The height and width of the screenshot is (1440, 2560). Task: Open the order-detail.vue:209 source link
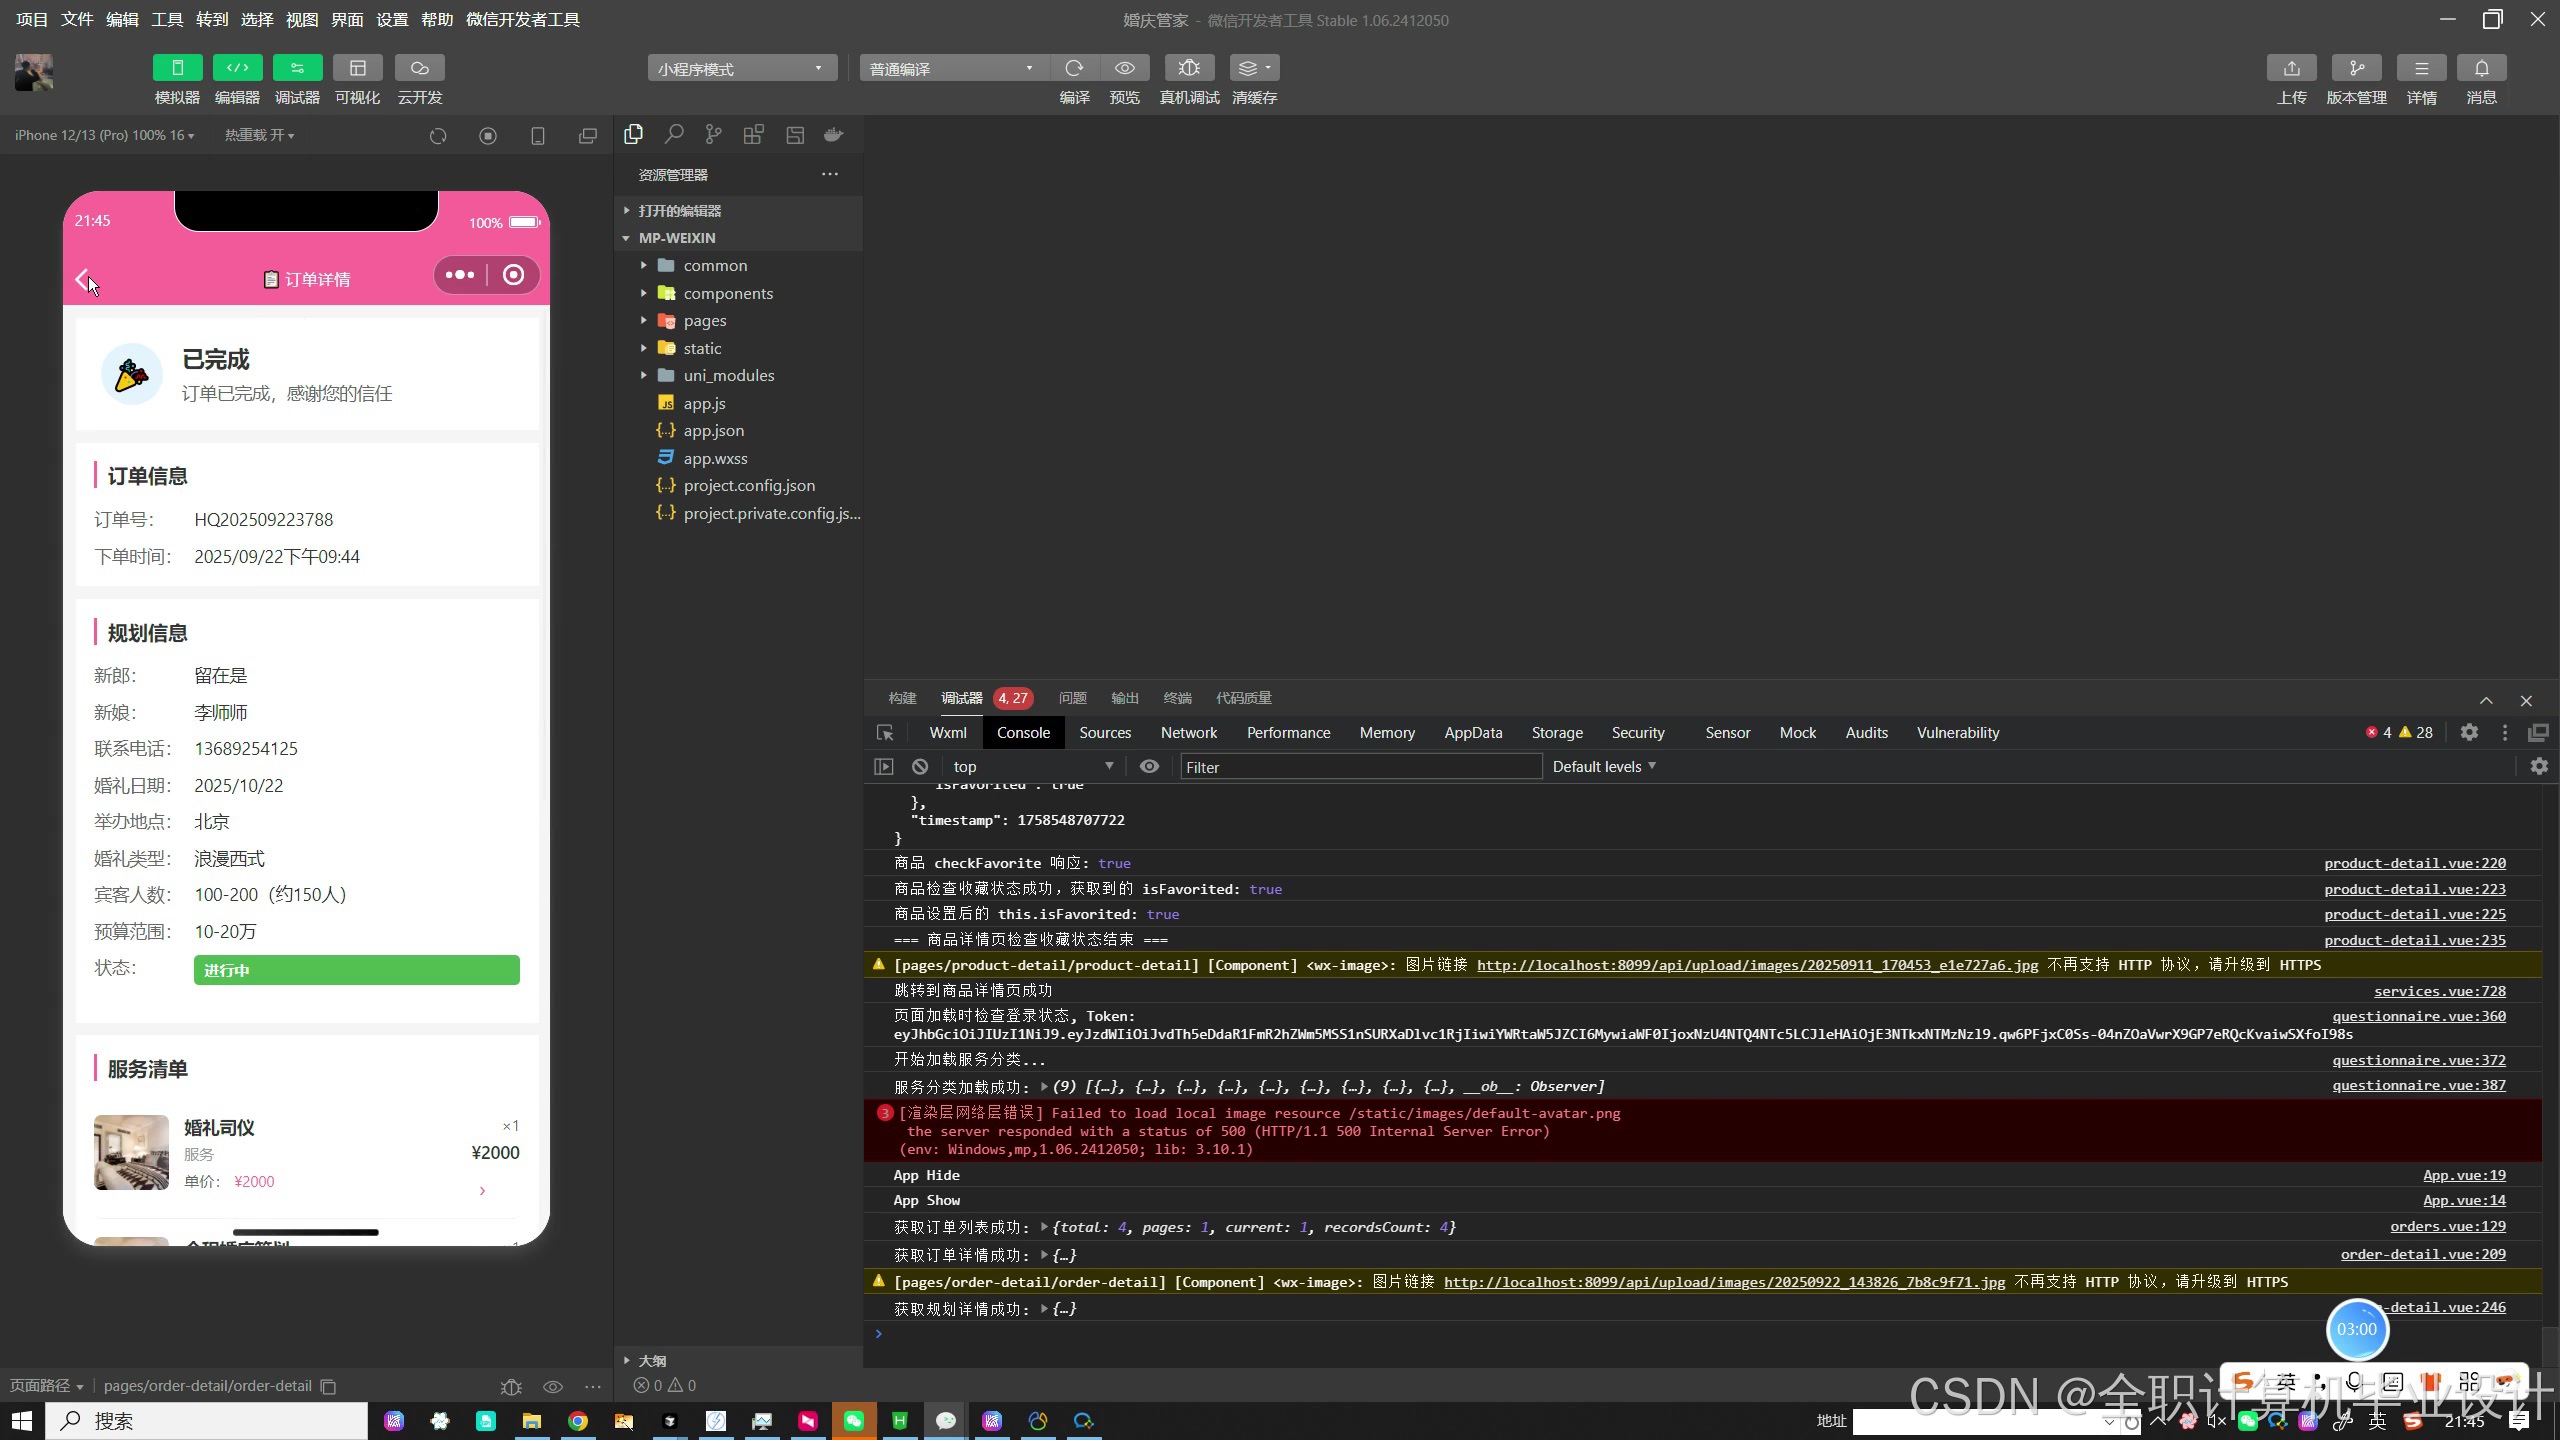pos(2422,1254)
